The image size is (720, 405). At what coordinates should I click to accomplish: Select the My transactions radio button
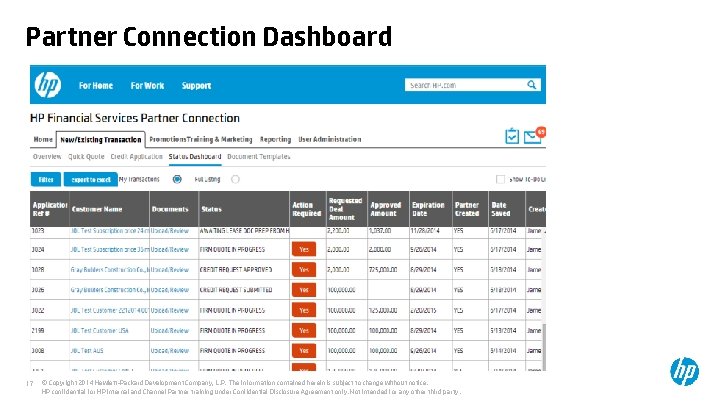[x=177, y=179]
